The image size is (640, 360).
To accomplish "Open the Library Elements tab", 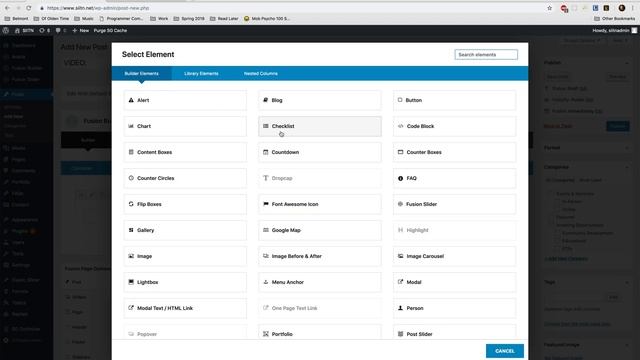I will [x=201, y=73].
